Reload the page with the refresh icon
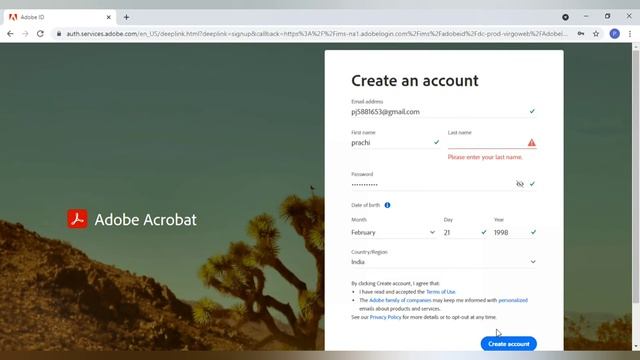Viewport: 640px width, 360px height. coord(40,34)
